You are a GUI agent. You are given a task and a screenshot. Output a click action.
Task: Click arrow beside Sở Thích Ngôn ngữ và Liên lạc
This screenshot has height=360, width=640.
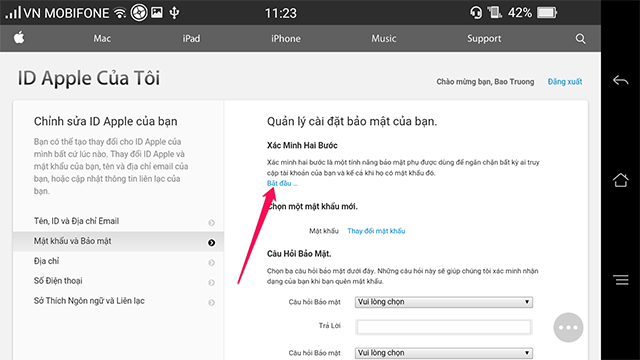click(x=211, y=302)
